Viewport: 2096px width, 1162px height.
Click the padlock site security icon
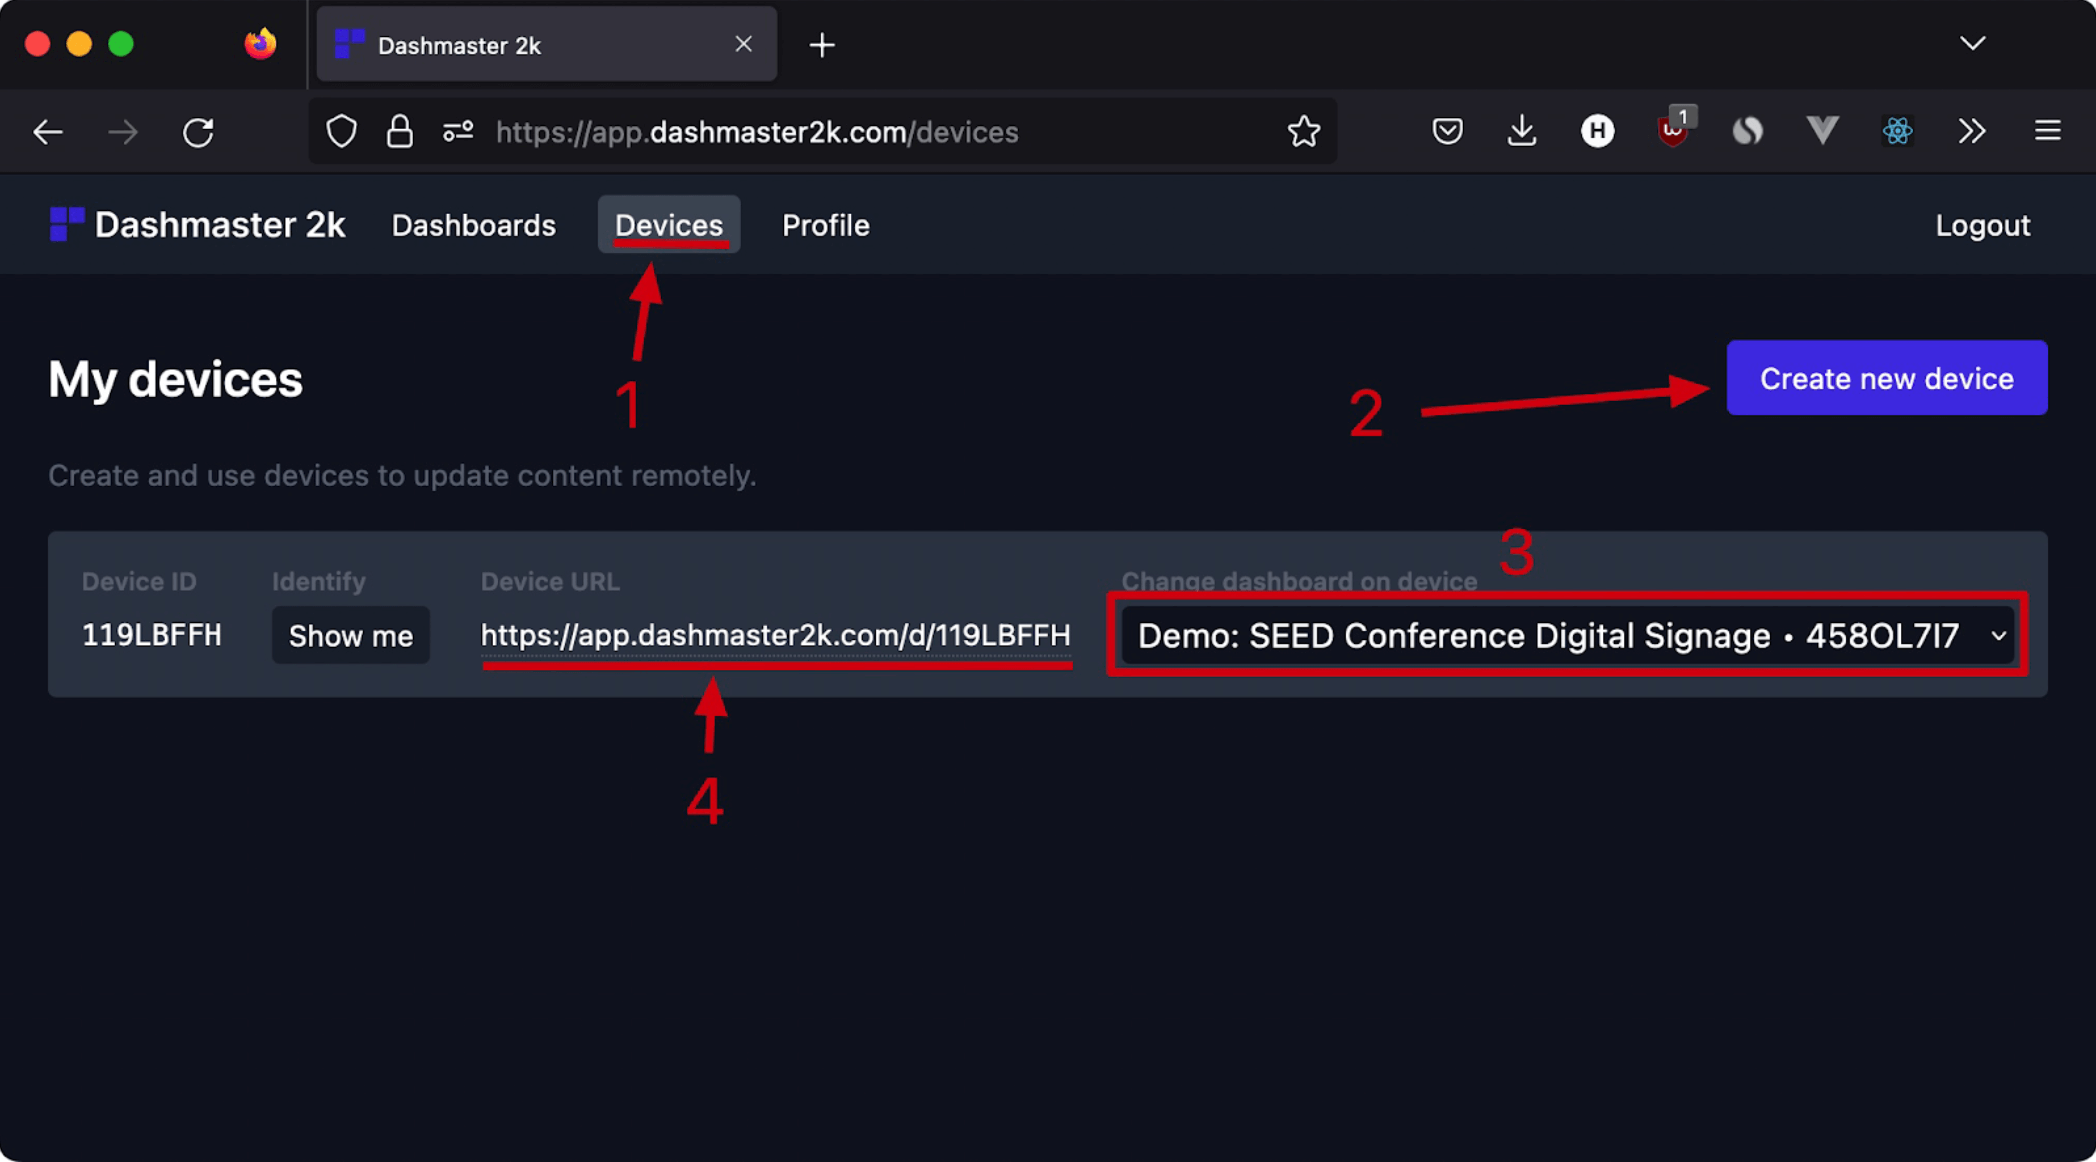click(400, 131)
